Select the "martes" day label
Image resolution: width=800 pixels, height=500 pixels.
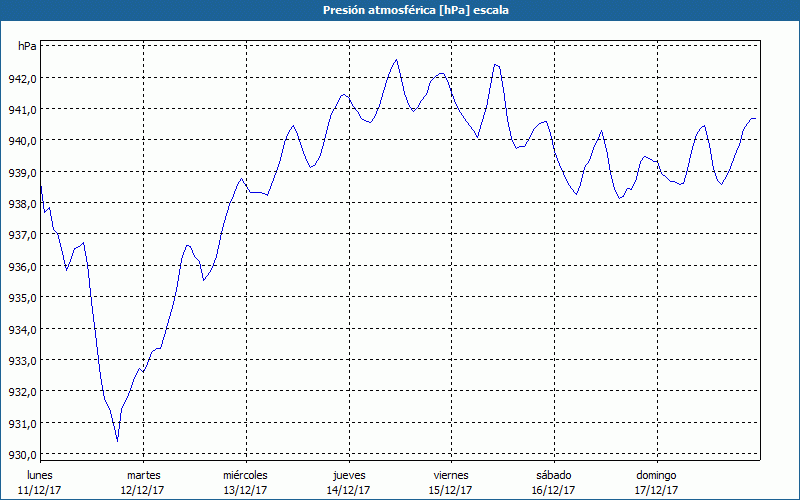point(143,474)
